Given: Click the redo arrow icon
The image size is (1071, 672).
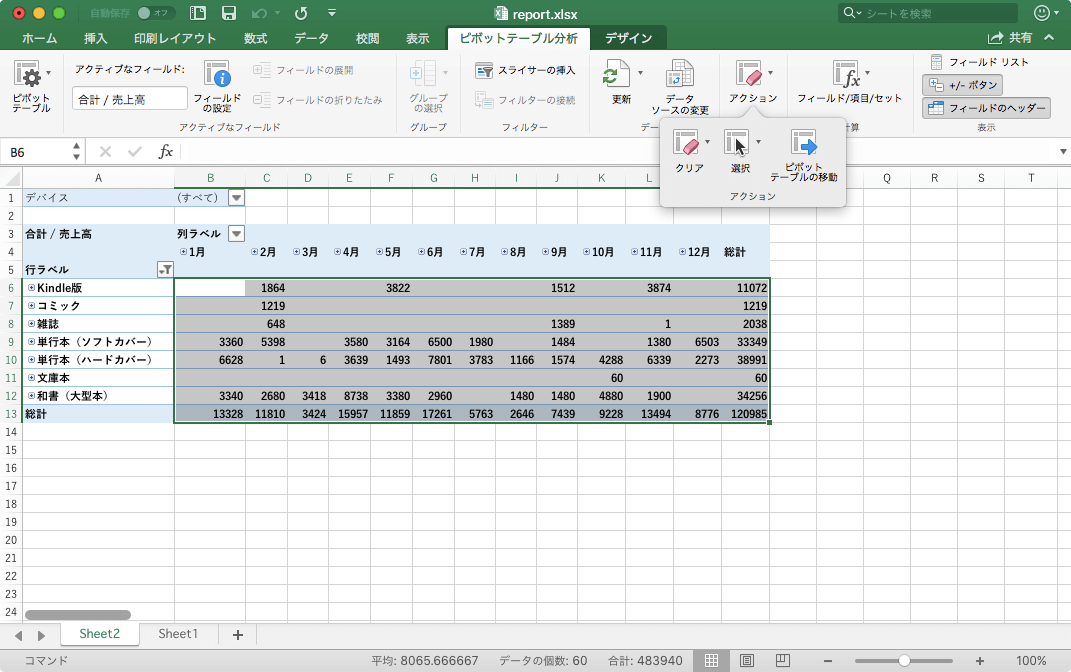Looking at the screenshot, I should [301, 13].
